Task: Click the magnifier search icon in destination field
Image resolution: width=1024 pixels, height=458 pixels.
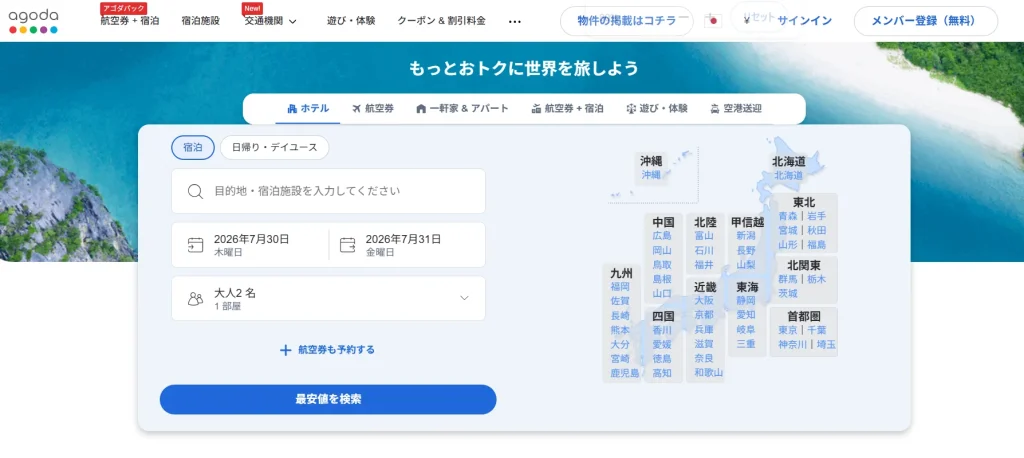Action: [195, 191]
